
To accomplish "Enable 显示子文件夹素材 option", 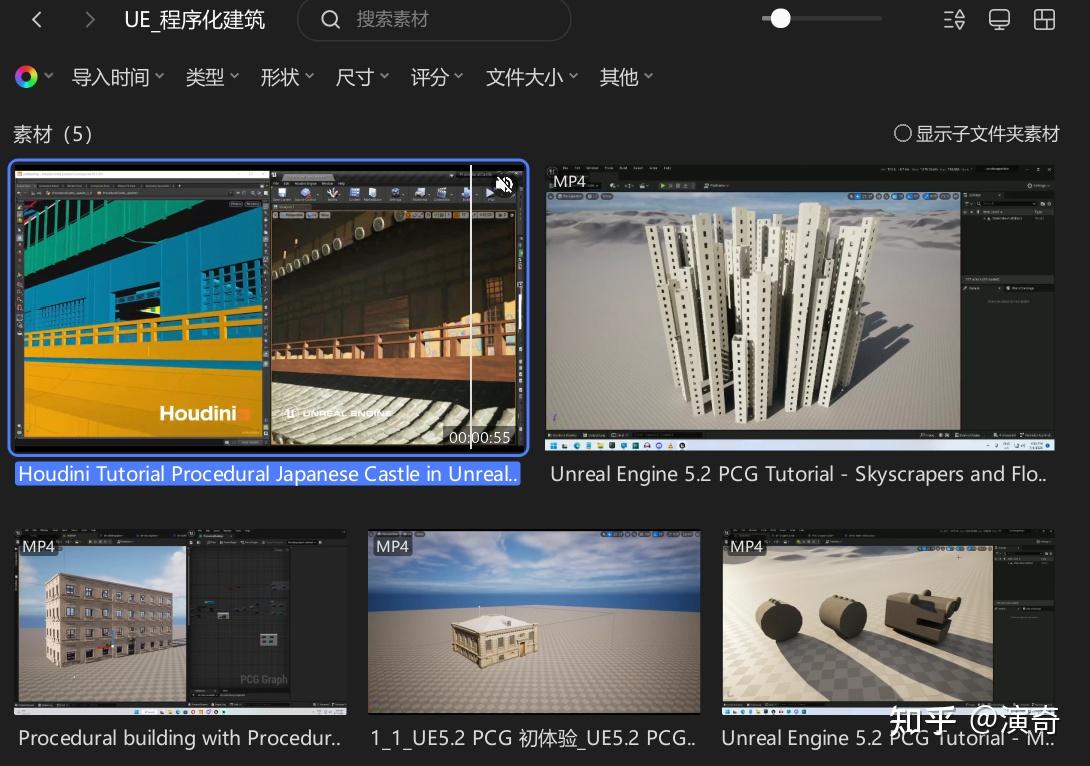I will [x=903, y=133].
